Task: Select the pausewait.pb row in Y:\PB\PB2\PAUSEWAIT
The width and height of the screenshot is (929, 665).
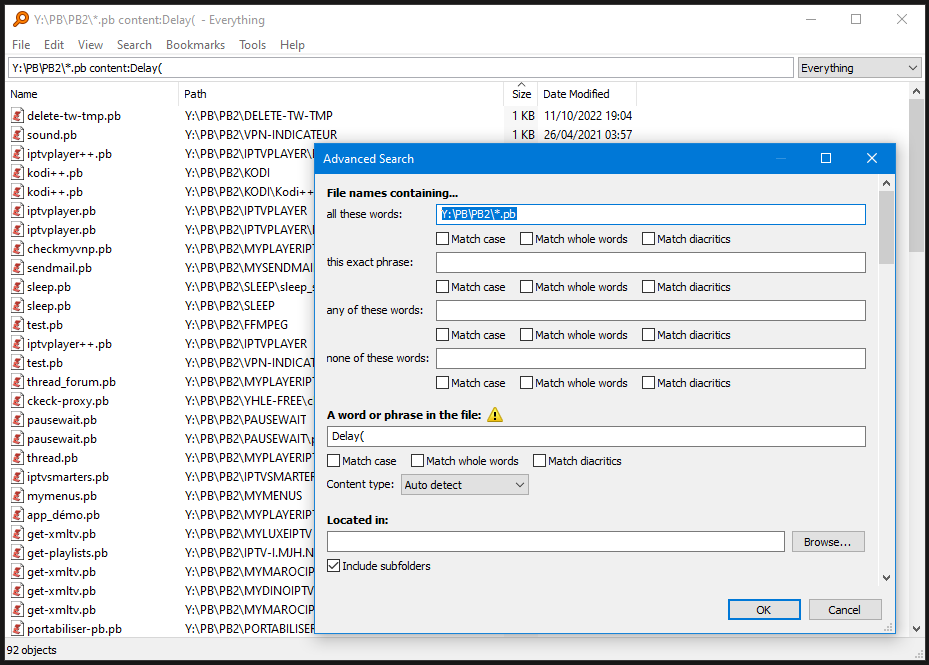Action: (160, 420)
